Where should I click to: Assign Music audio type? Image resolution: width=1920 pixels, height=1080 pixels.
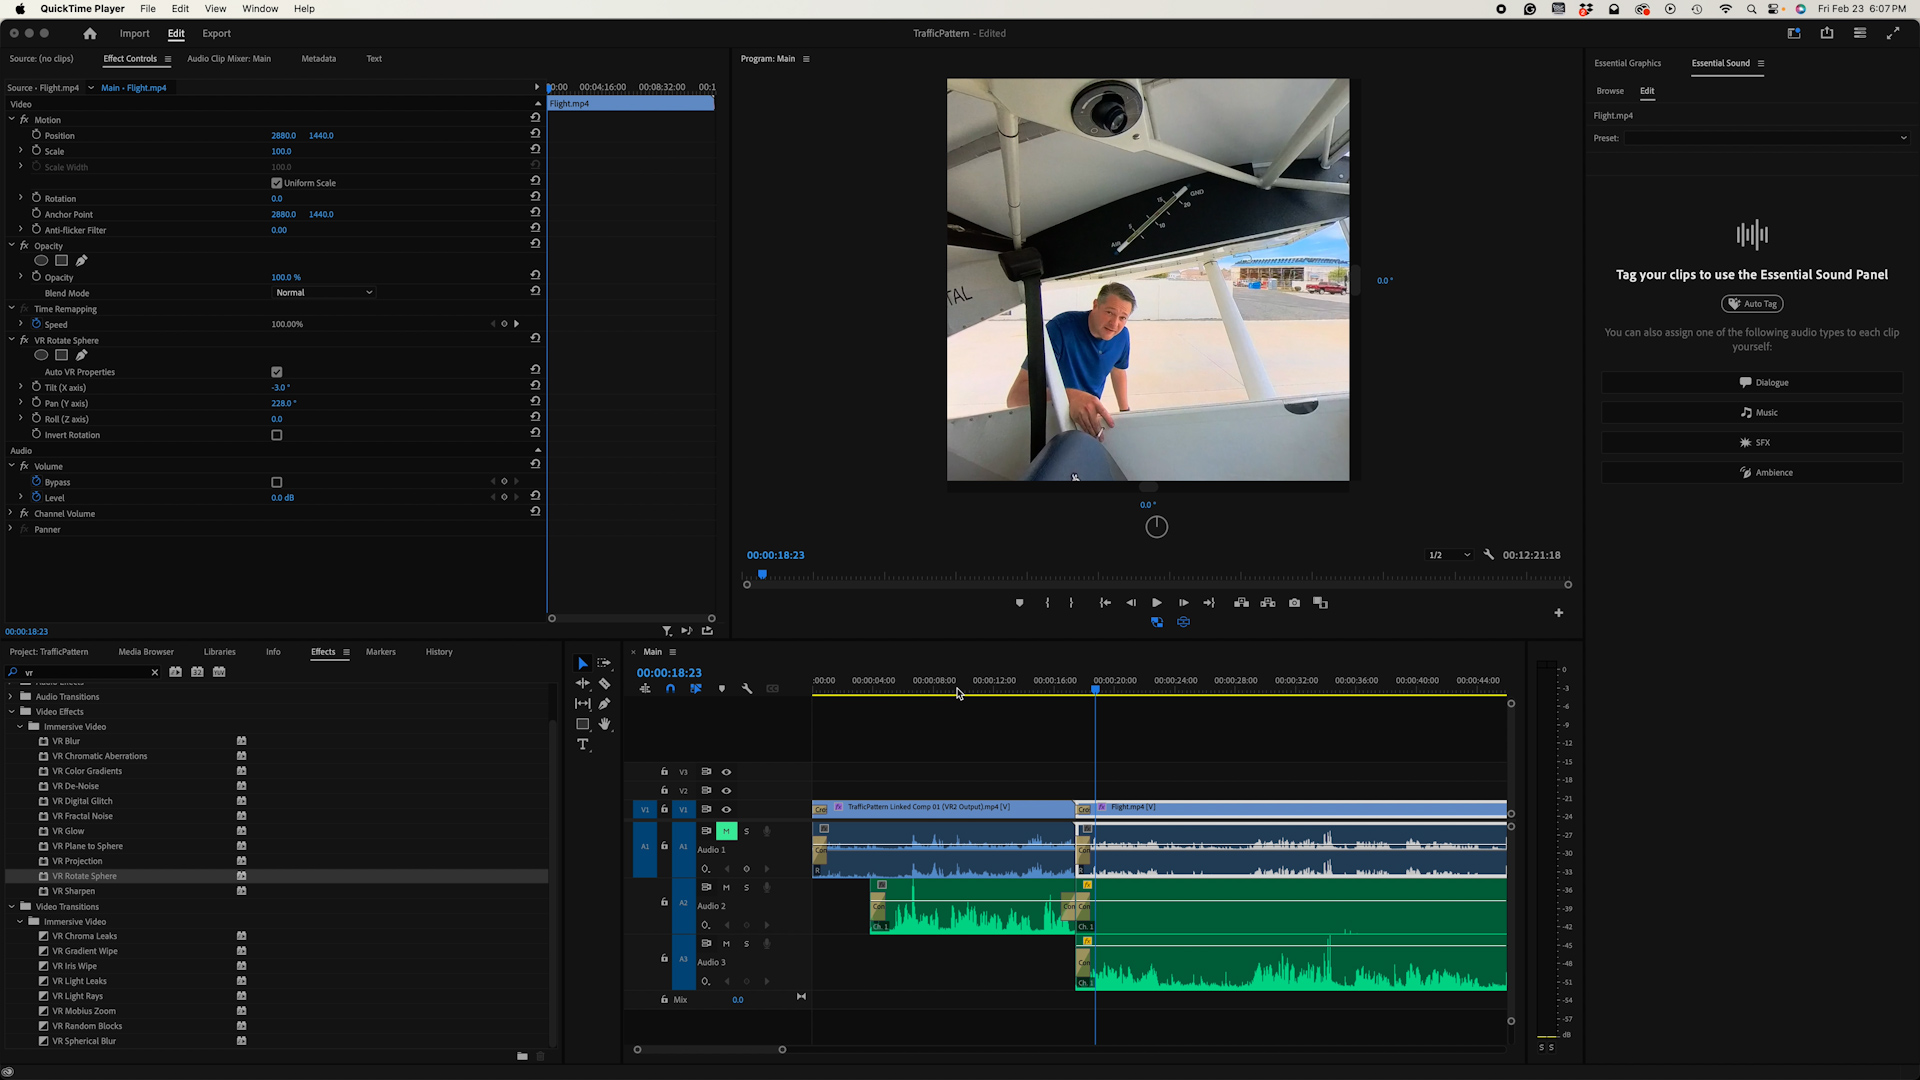(1752, 413)
